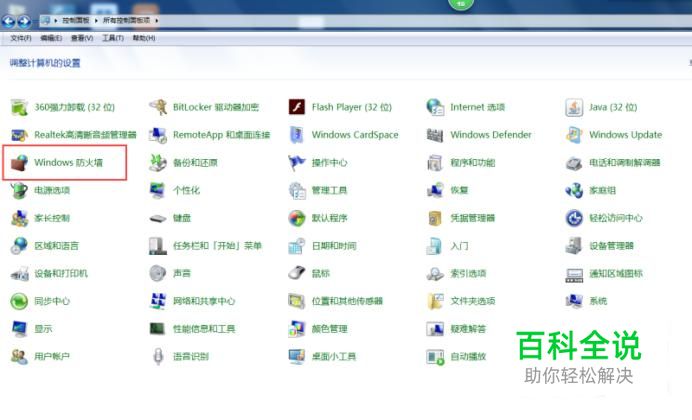
Task: Open the 编辑(E) menu
Action: 51,38
